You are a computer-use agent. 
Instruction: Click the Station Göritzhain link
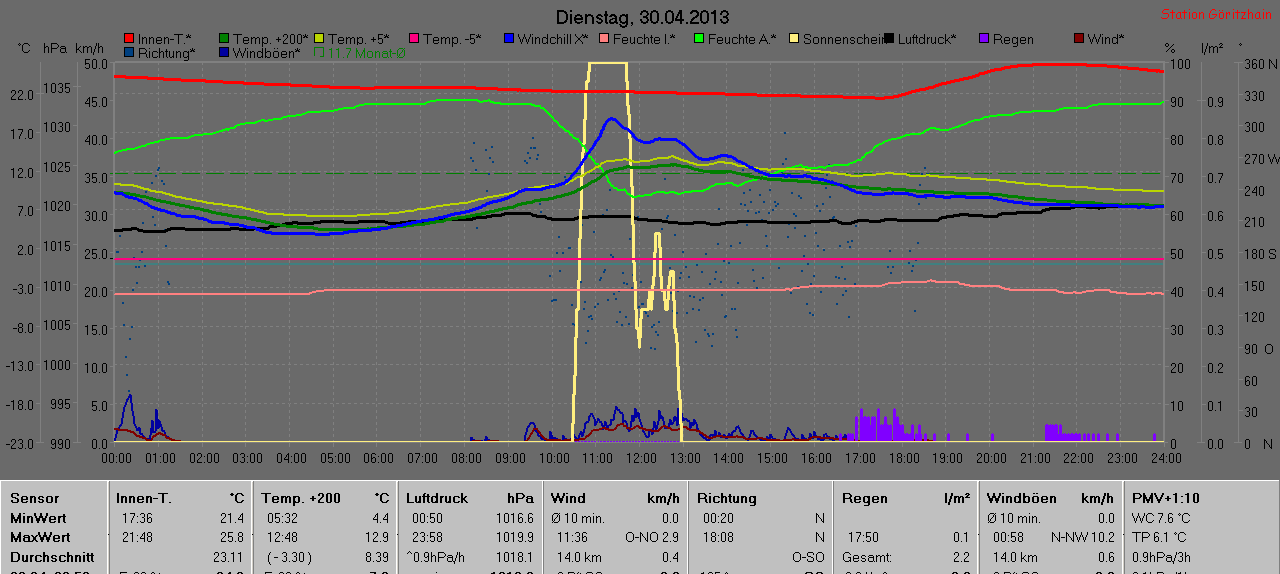pos(1217,15)
